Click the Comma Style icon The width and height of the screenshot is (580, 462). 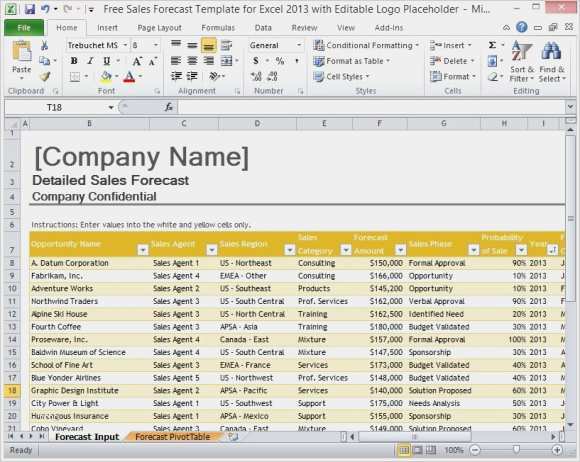click(297, 61)
